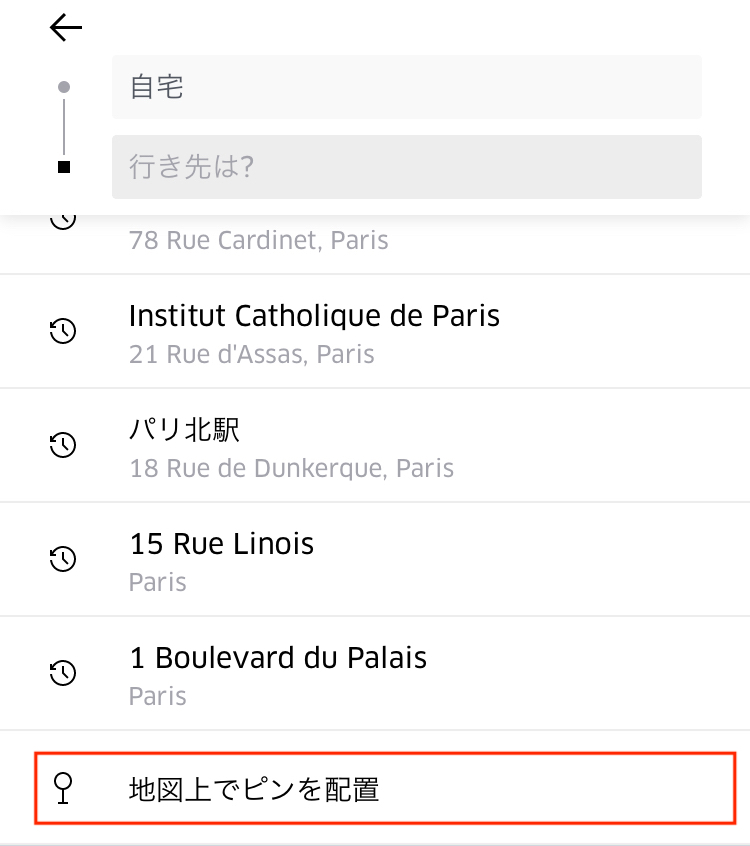Pick the 21 Rue d'Assas, Paris subtitle
The height and width of the screenshot is (846, 750).
pos(251,354)
